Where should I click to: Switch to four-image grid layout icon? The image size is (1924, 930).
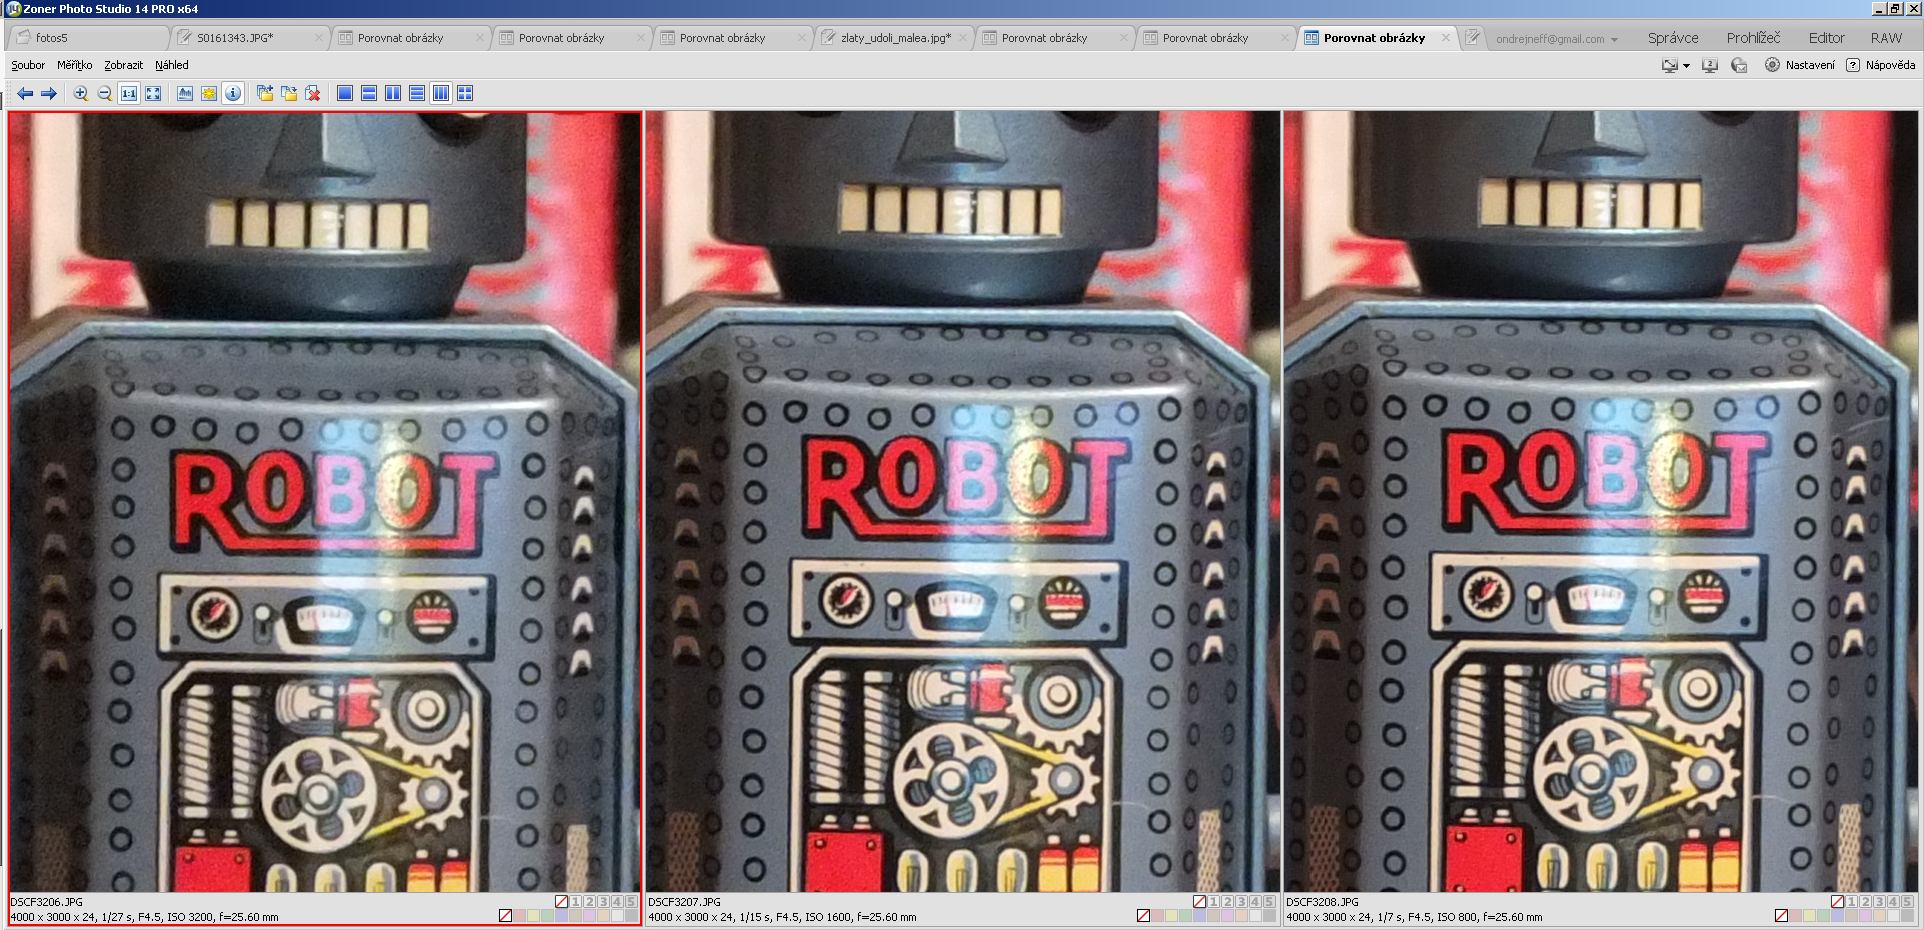(465, 93)
